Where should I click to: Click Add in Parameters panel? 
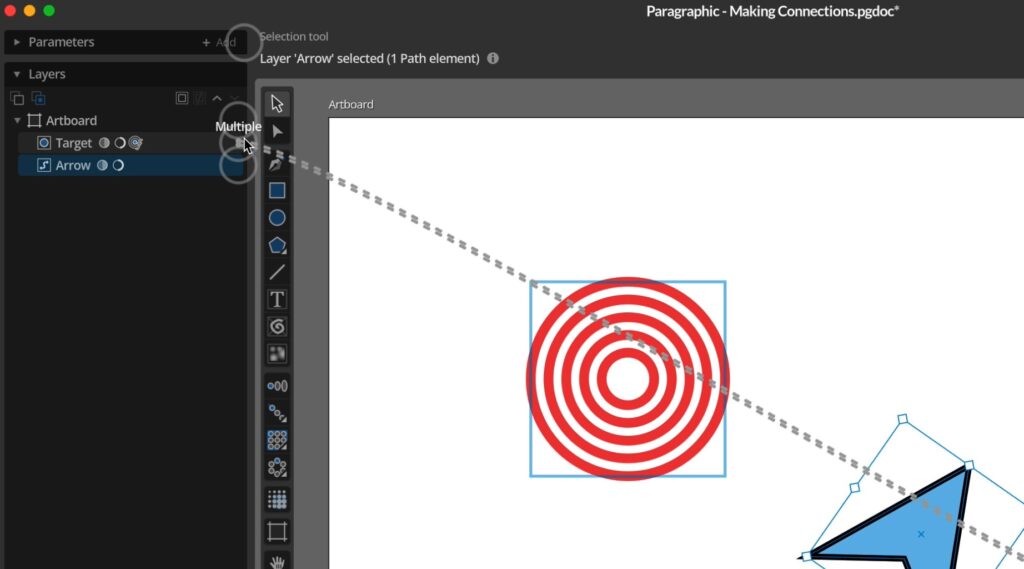click(219, 43)
